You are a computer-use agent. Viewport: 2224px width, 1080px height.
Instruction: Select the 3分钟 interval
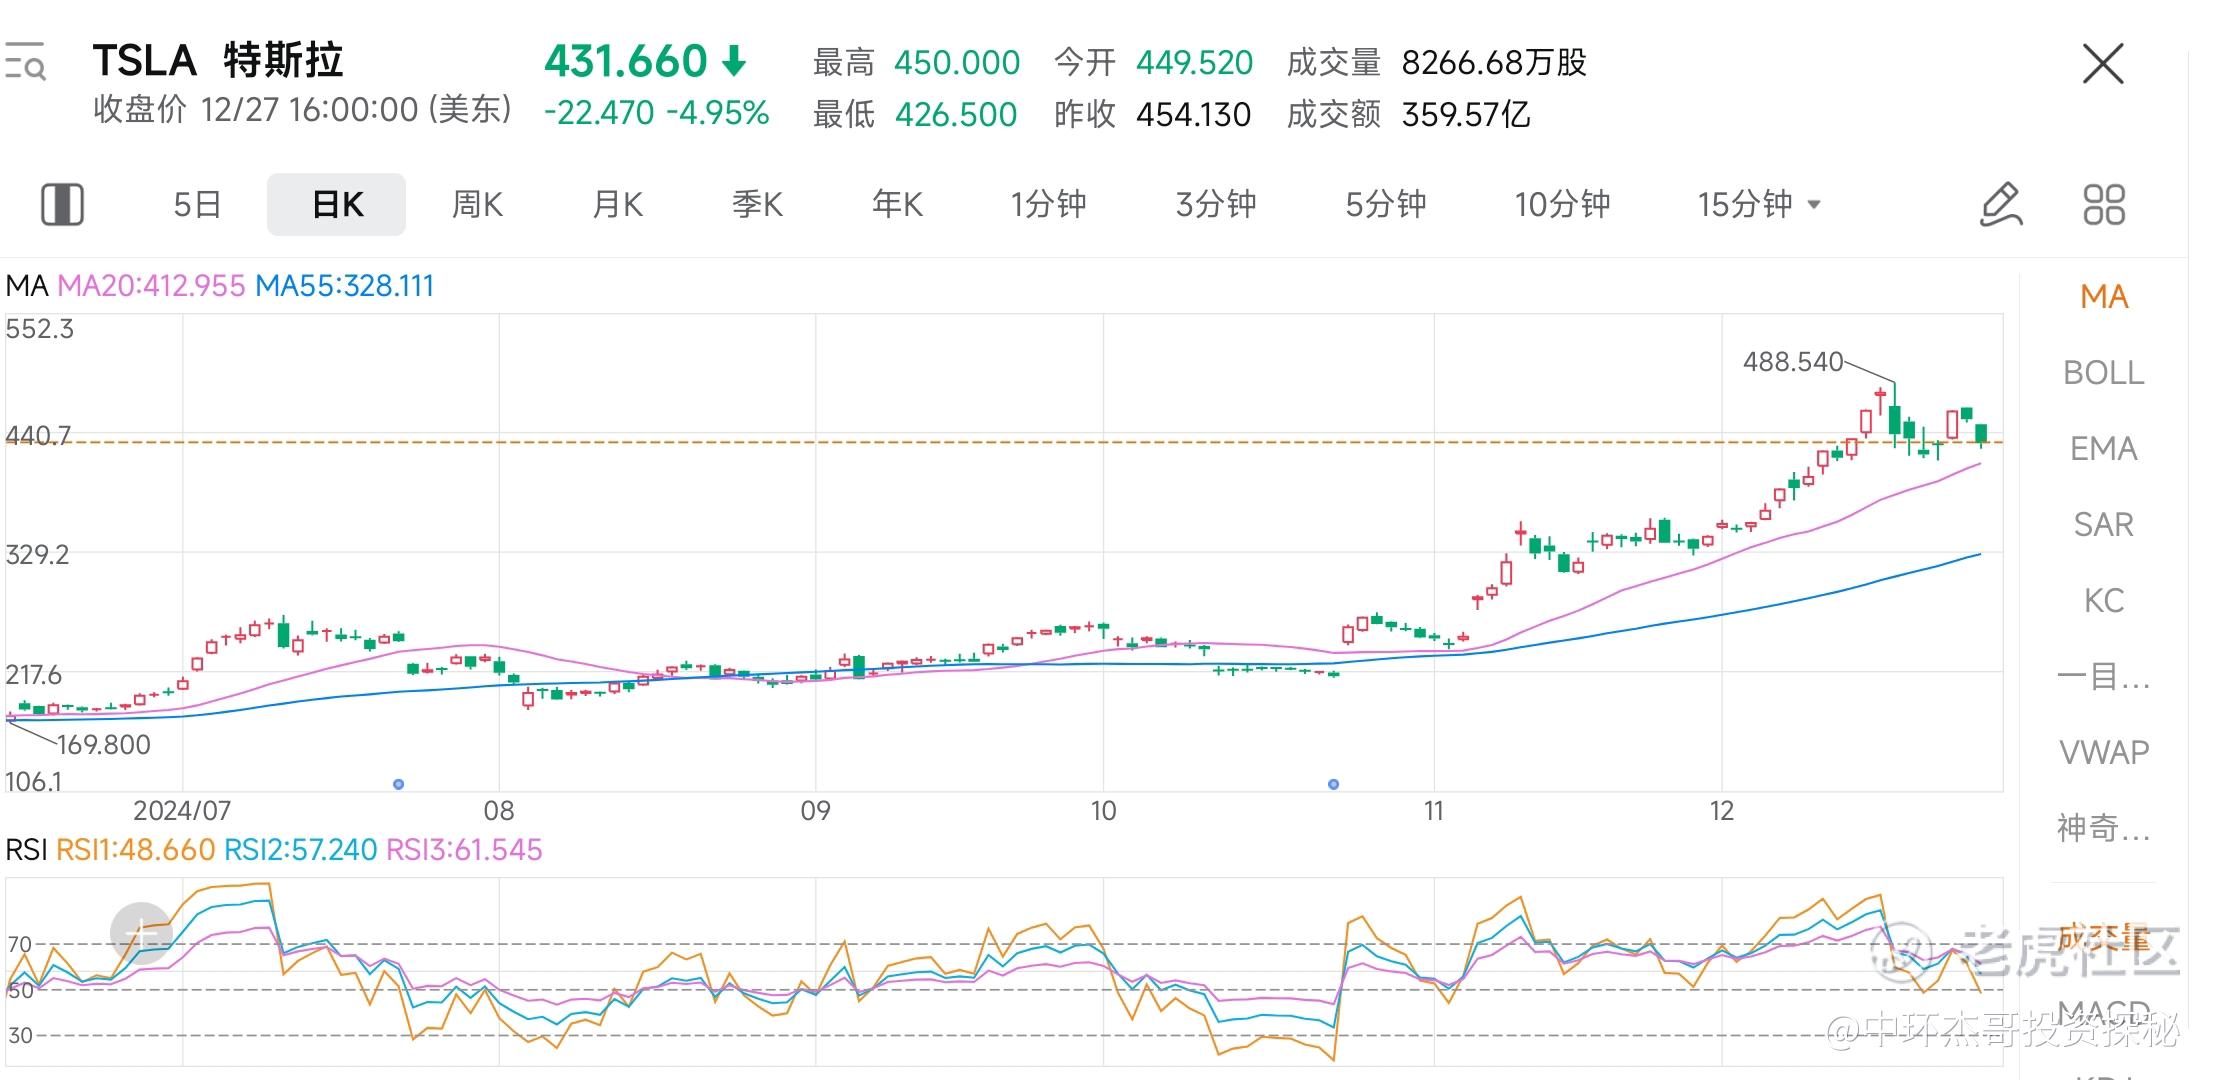[x=1216, y=204]
